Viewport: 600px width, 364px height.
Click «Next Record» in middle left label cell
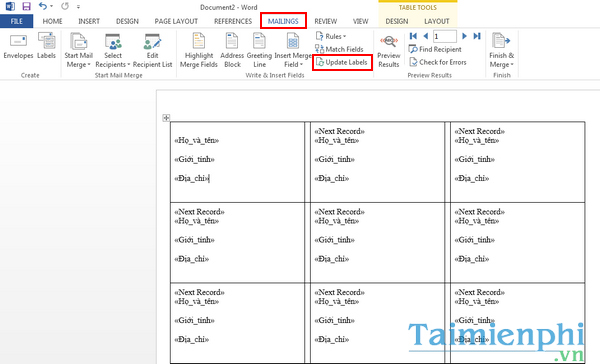pyautogui.click(x=199, y=212)
